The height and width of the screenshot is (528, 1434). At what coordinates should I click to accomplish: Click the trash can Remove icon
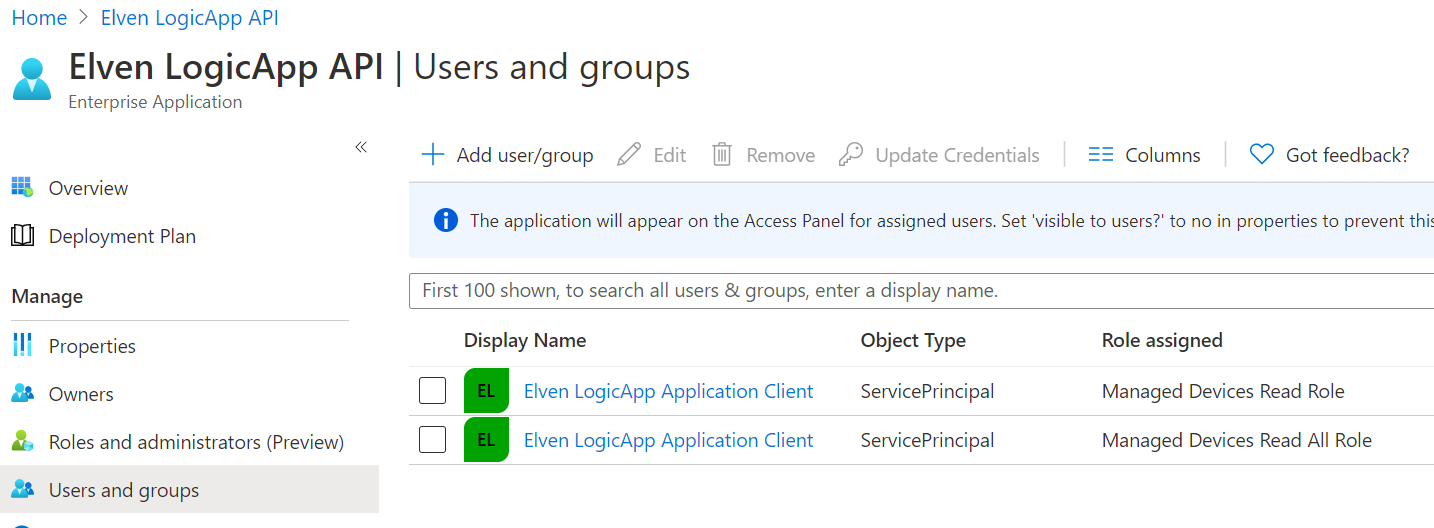point(722,155)
